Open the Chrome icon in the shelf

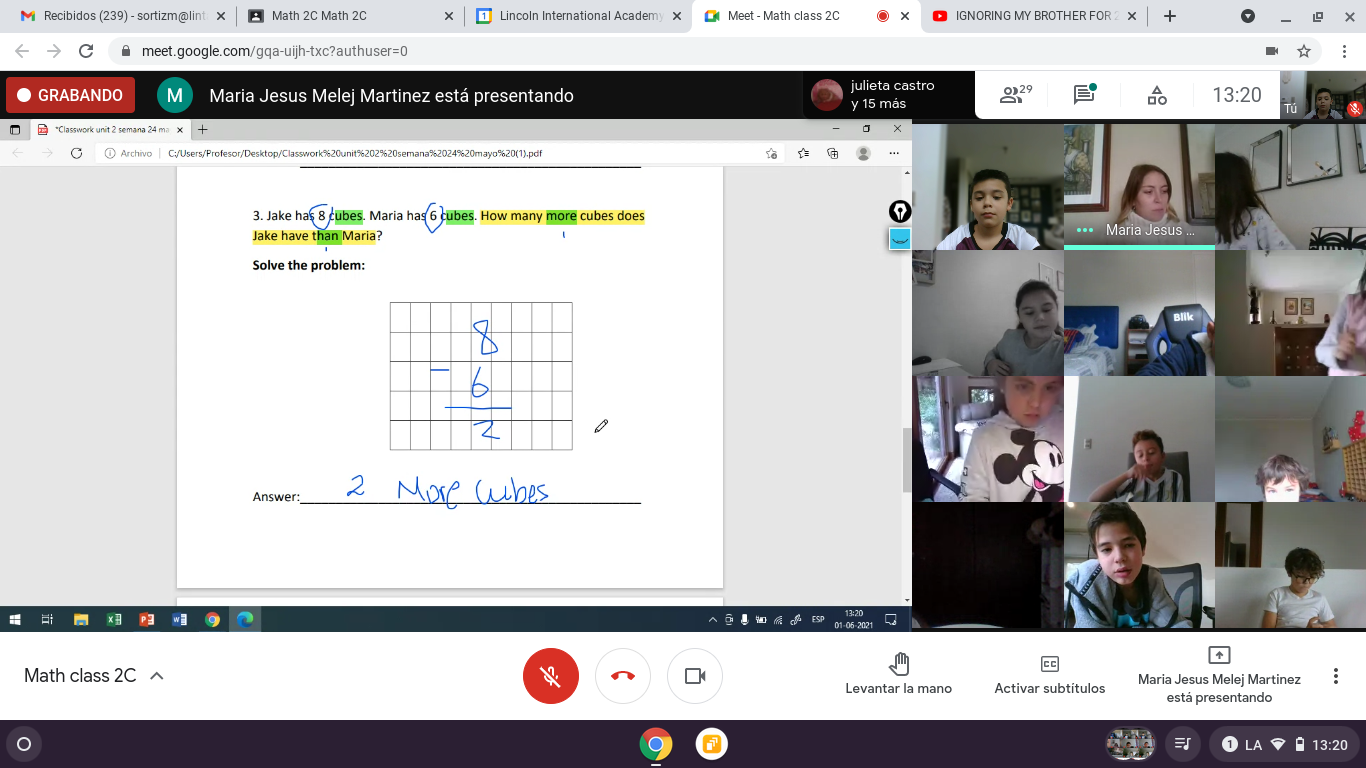click(655, 744)
